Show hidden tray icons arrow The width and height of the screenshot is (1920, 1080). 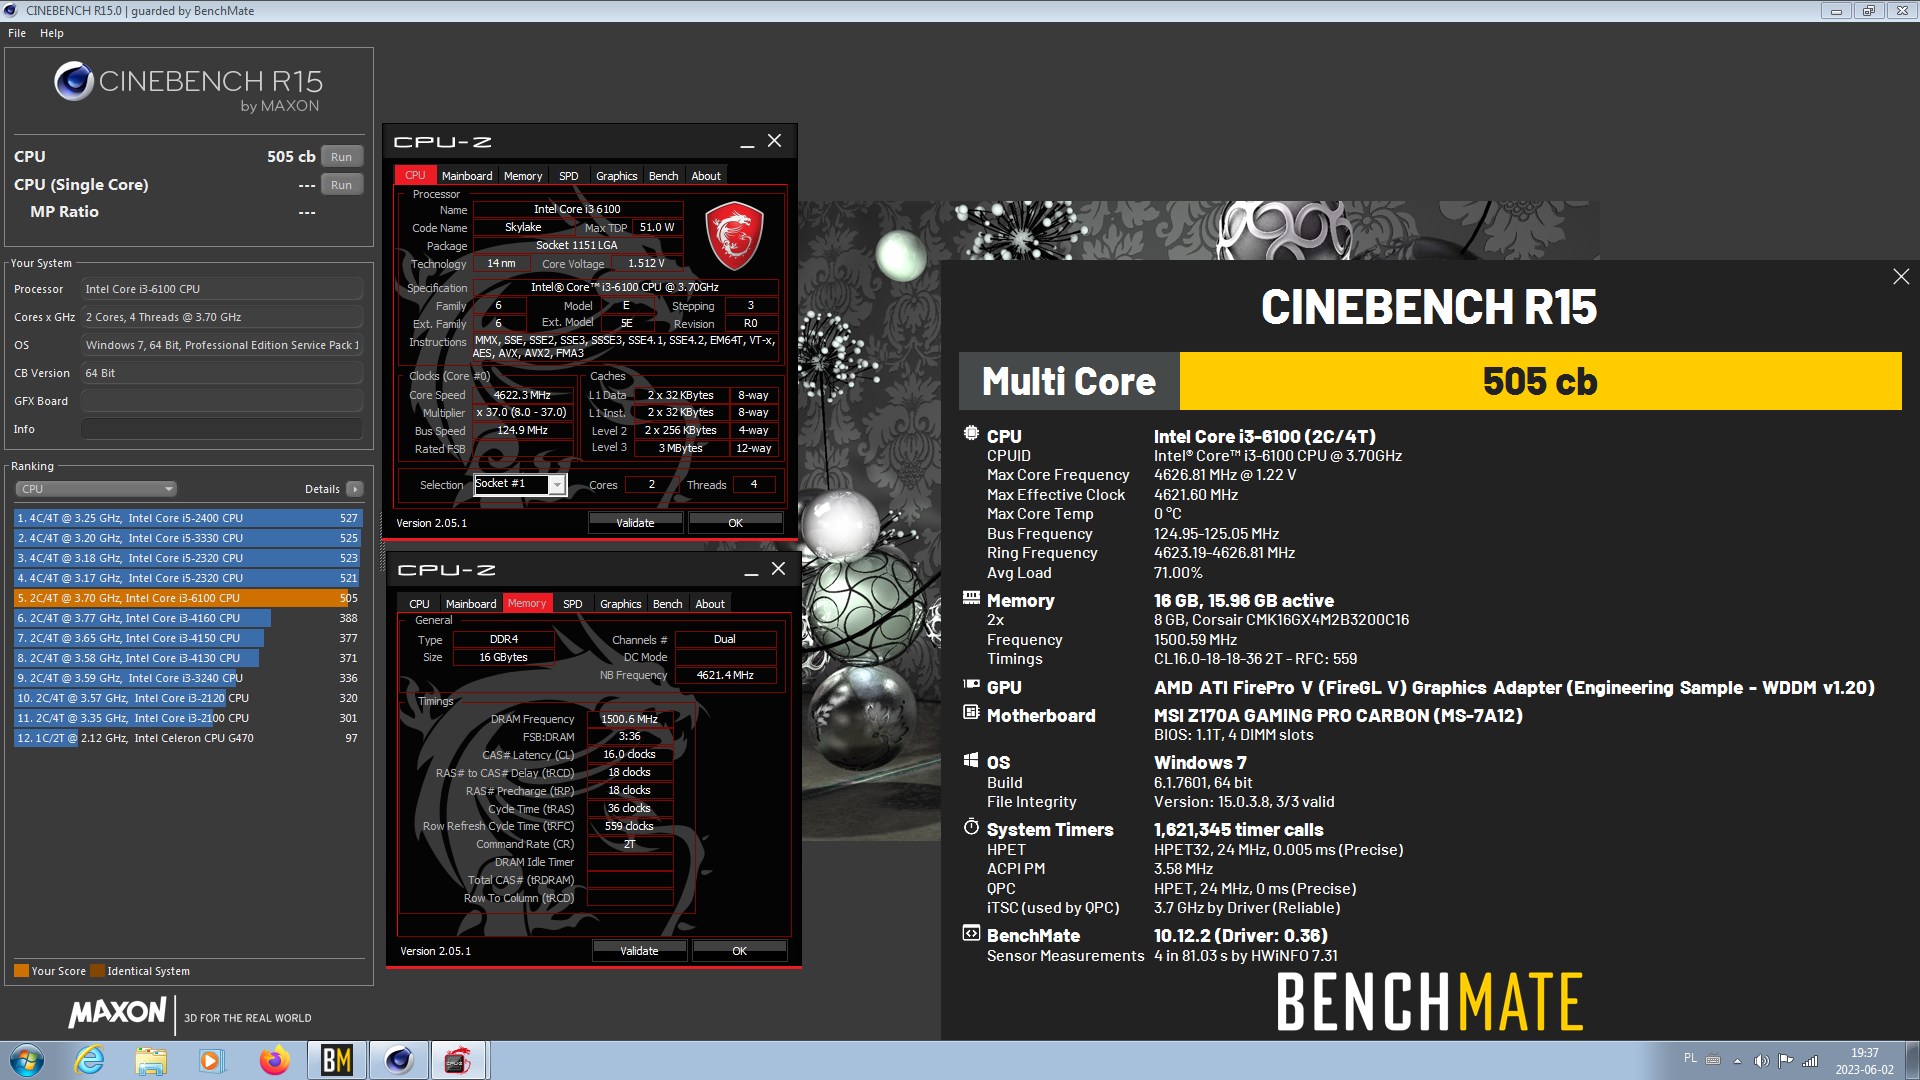pyautogui.click(x=1737, y=1061)
